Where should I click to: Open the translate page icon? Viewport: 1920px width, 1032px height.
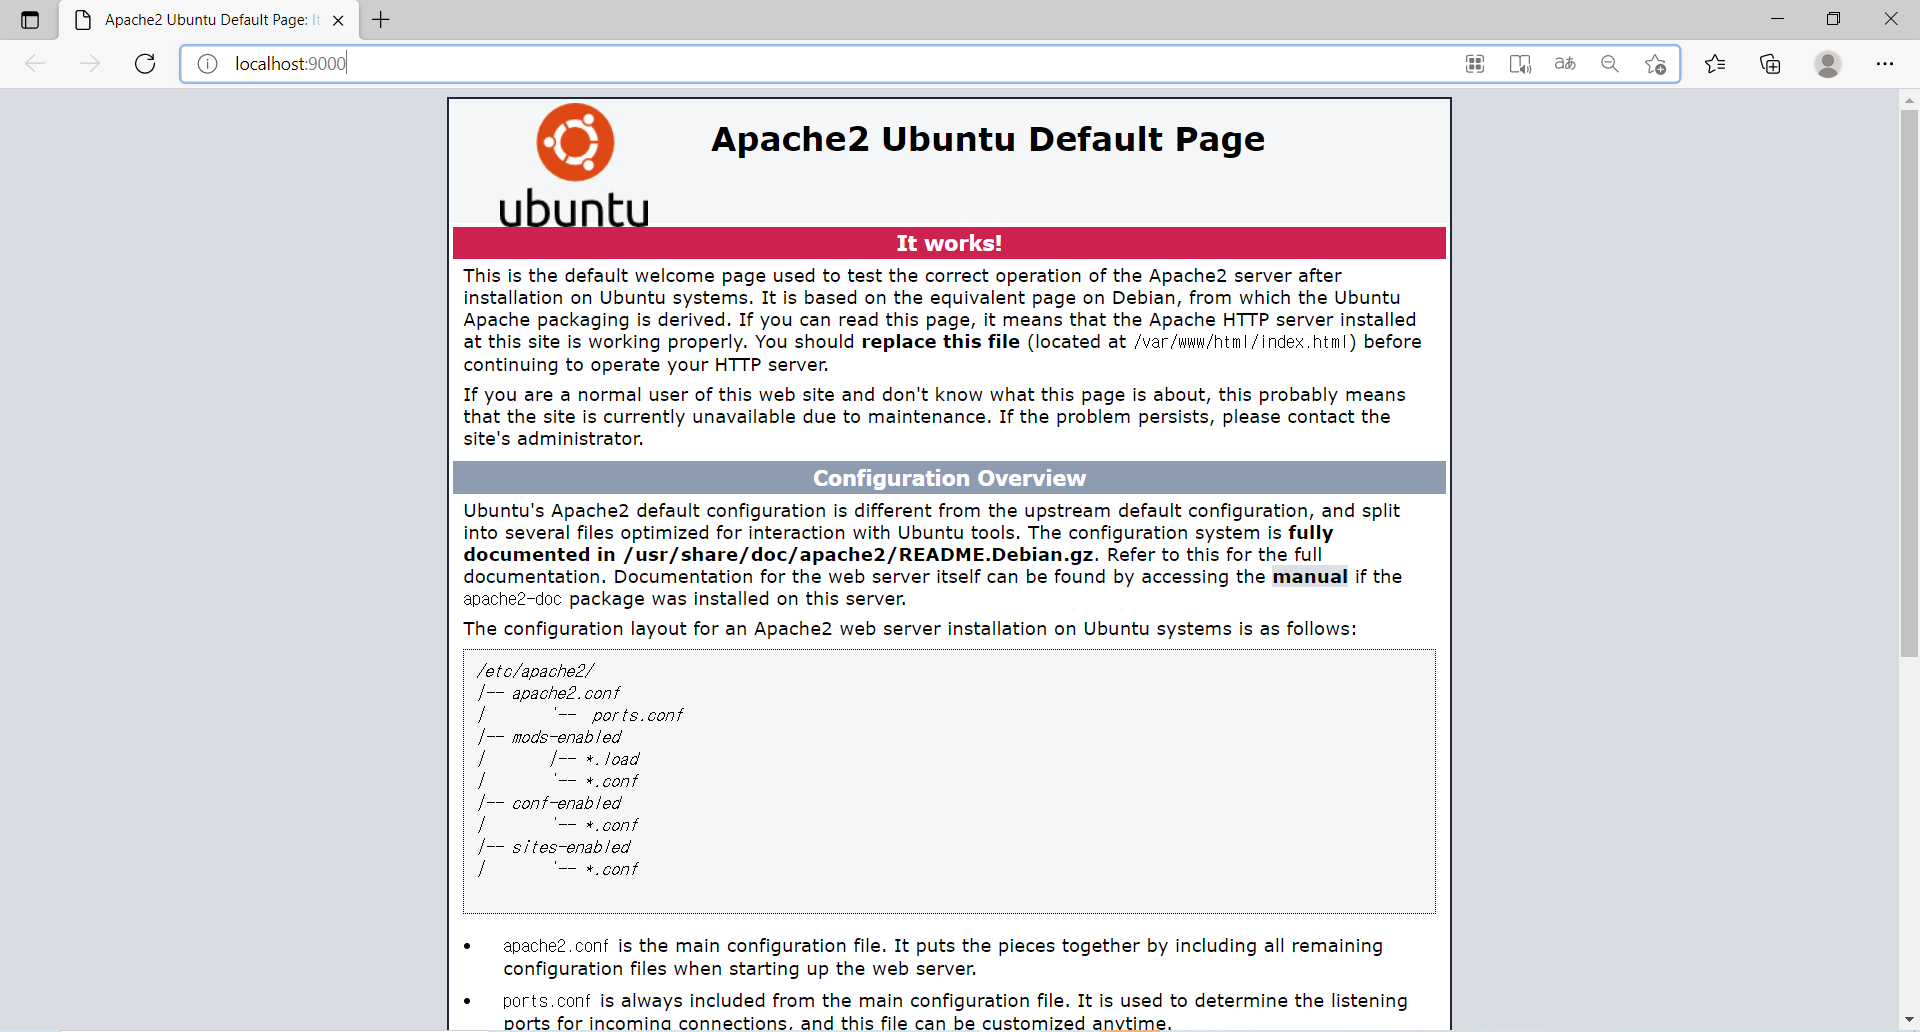click(1565, 64)
